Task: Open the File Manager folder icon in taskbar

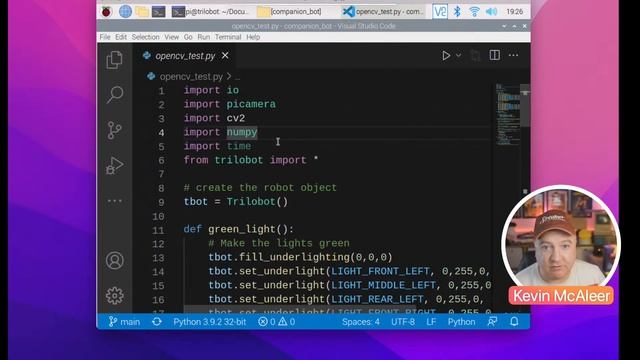Action: [142, 11]
